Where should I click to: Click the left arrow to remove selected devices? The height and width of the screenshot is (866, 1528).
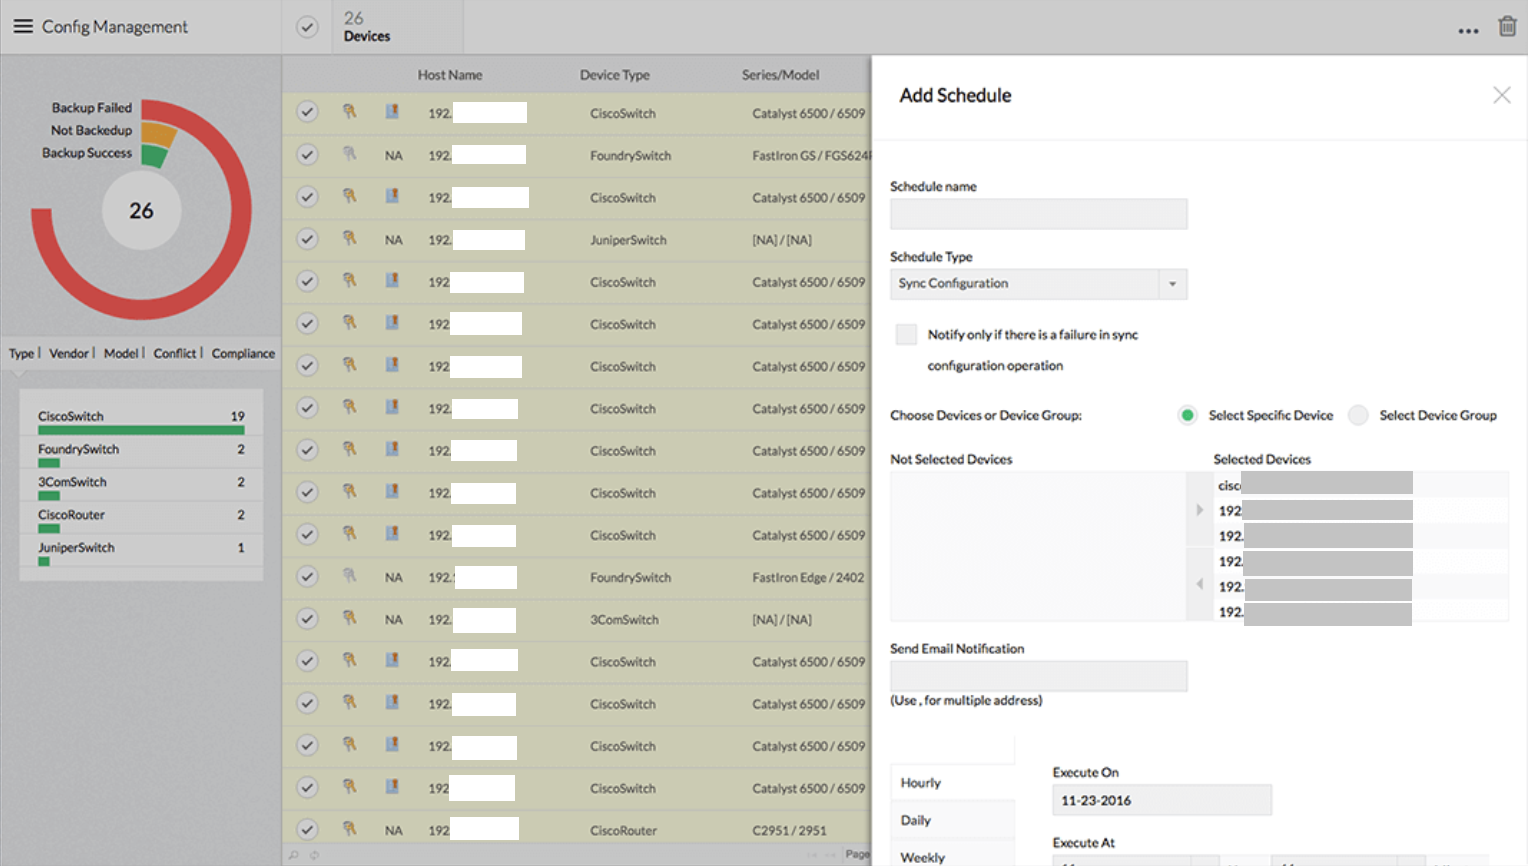[x=1199, y=584]
